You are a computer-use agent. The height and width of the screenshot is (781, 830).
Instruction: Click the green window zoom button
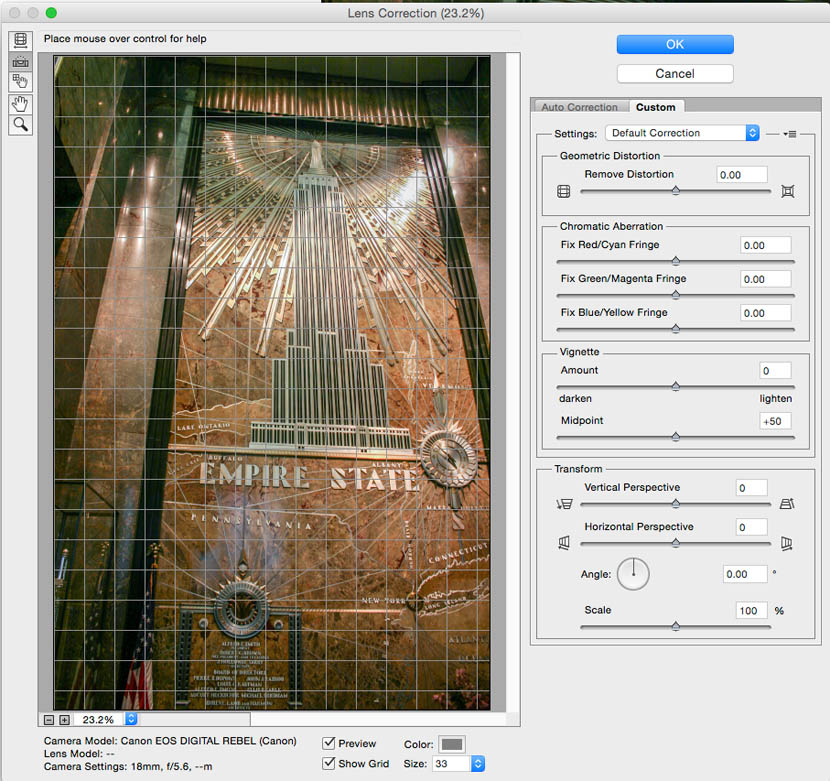click(x=51, y=13)
